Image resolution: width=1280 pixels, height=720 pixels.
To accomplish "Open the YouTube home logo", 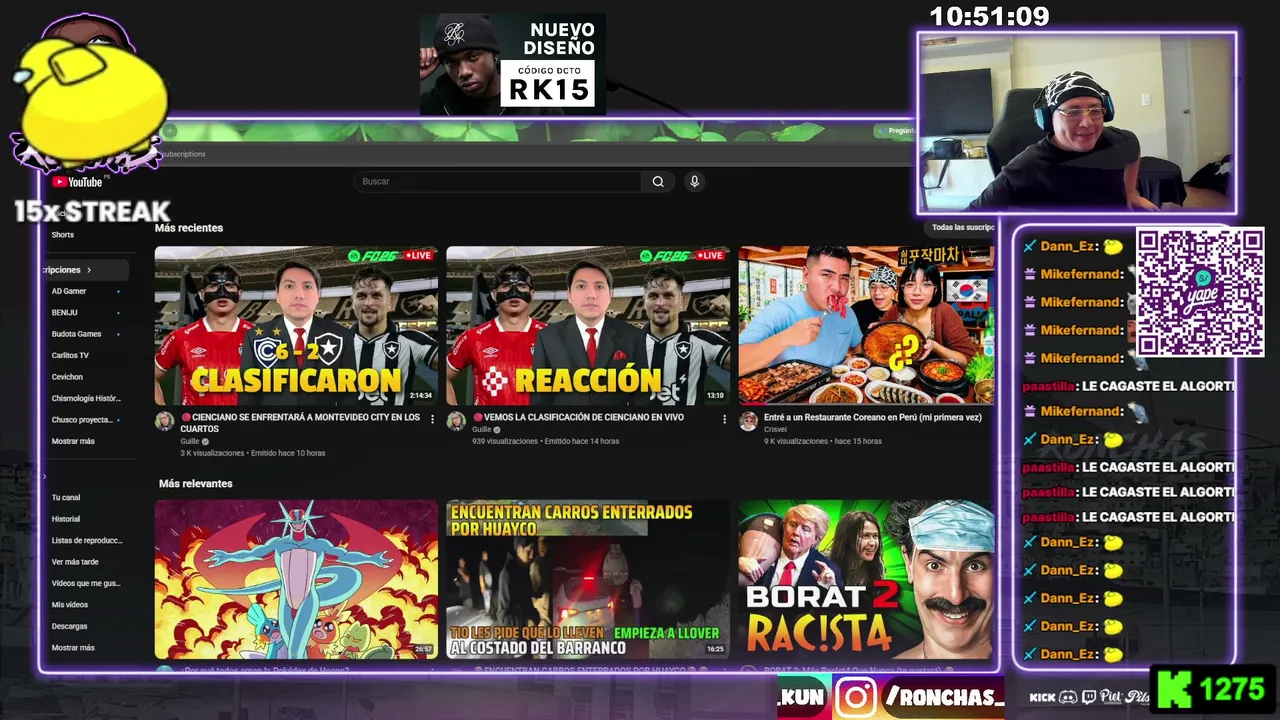I will (x=77, y=182).
